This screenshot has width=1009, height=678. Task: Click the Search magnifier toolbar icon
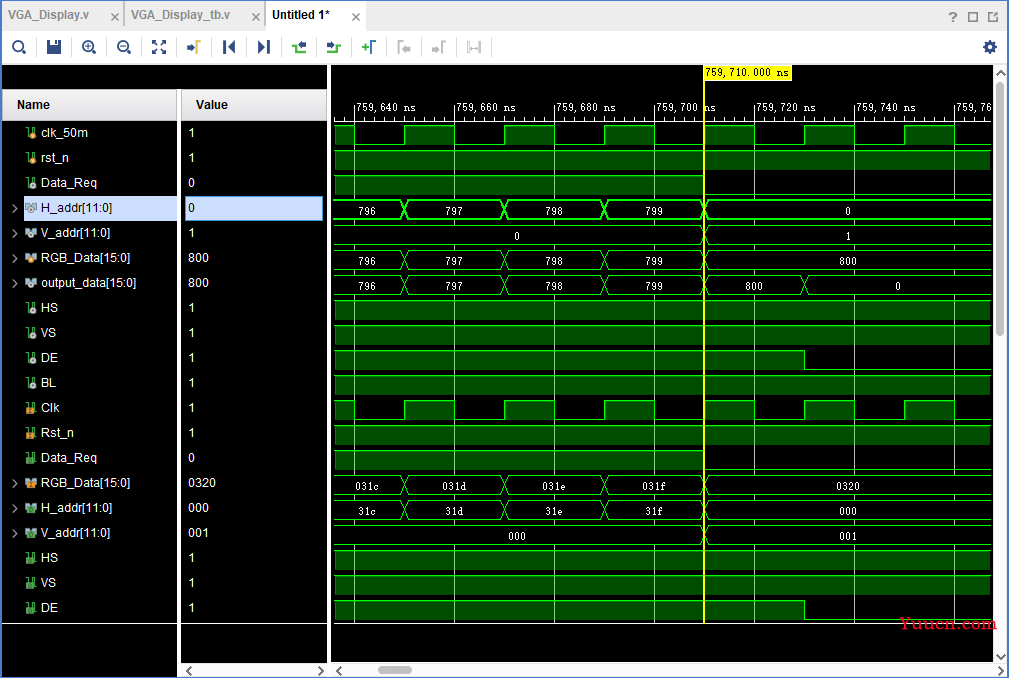(x=19, y=47)
